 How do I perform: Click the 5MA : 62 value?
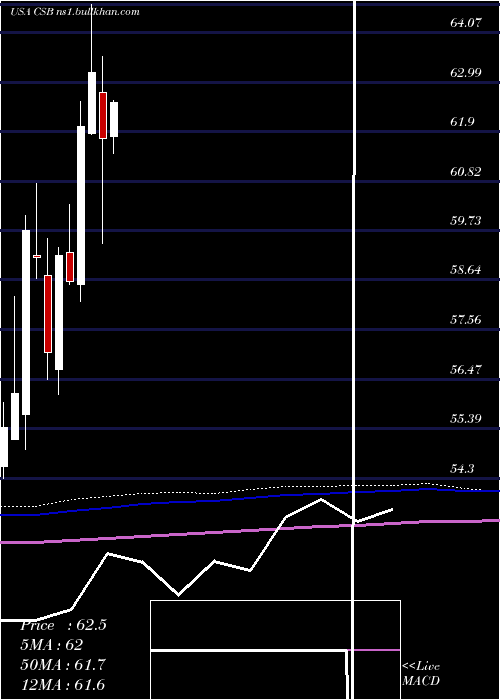[52, 645]
